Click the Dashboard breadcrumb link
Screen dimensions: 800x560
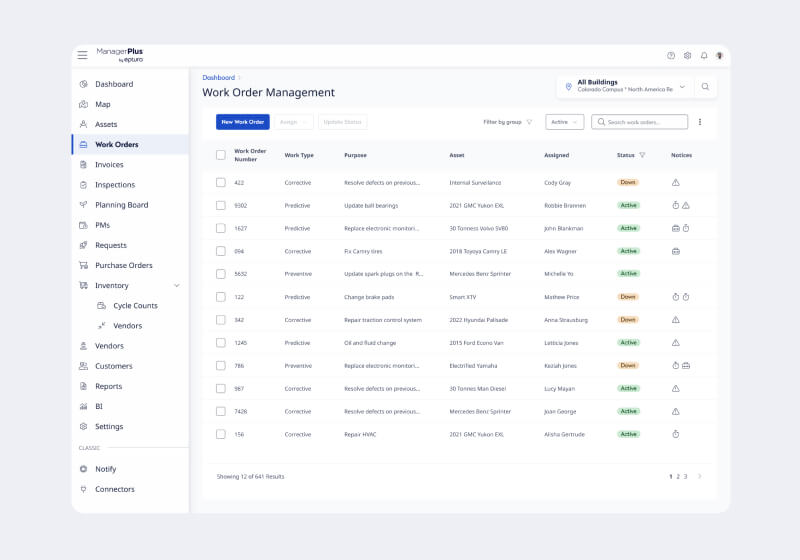[x=218, y=77]
